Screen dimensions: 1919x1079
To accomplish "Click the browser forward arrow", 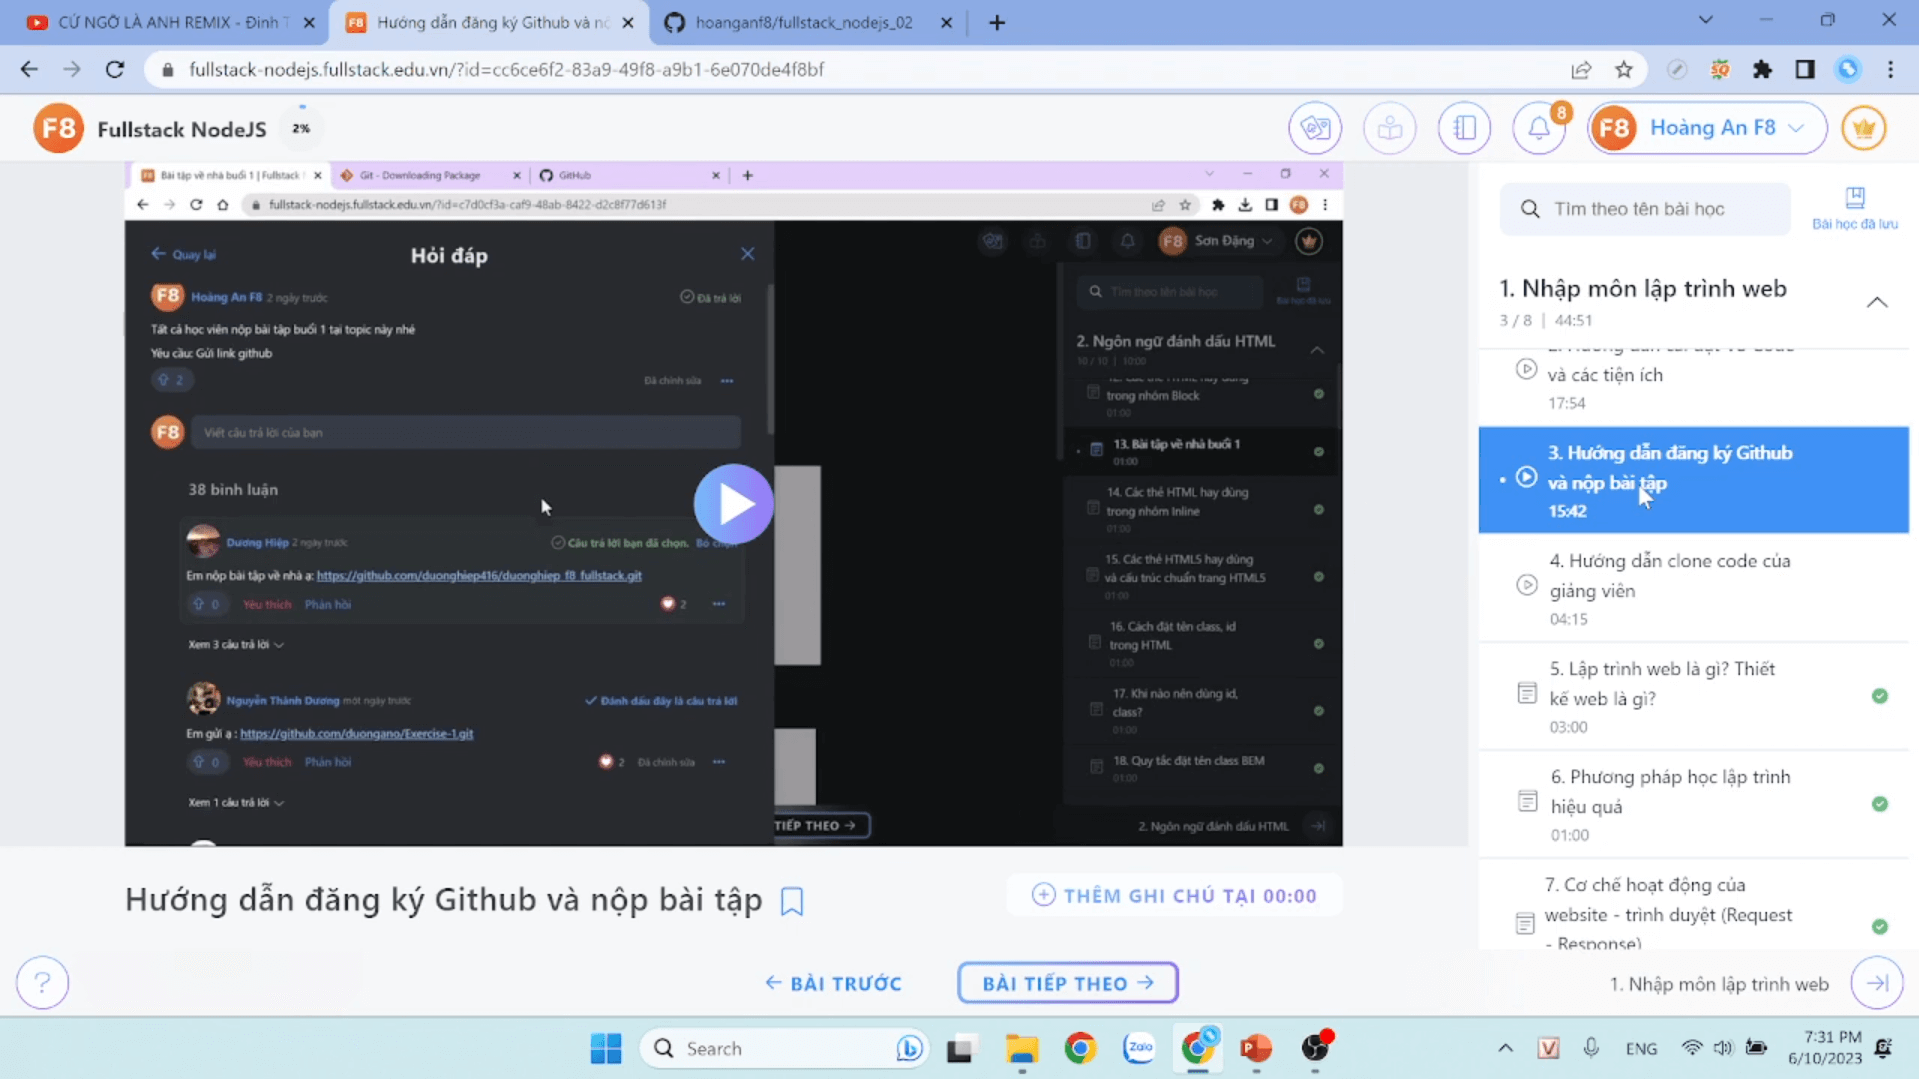I will (x=71, y=69).
